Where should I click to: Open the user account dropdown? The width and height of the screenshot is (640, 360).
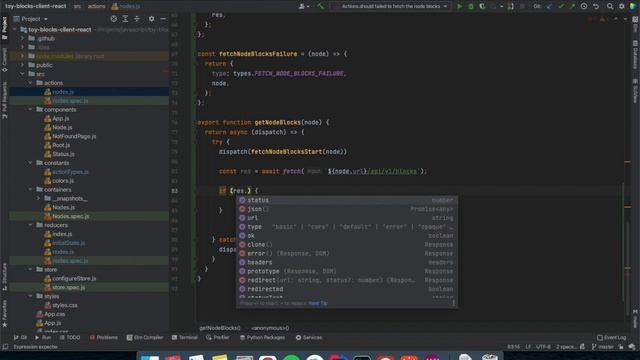click(x=304, y=6)
